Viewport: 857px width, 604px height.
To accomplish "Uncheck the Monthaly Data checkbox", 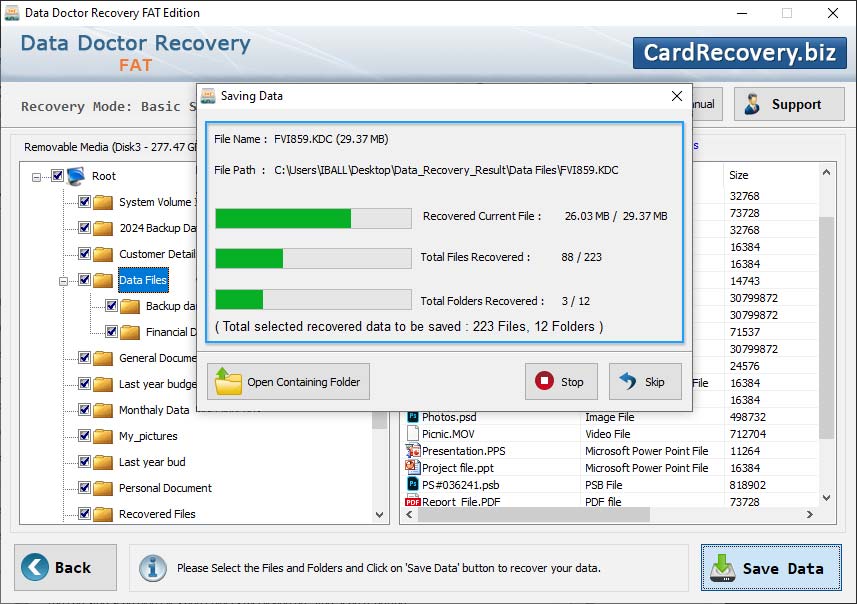I will pos(84,409).
